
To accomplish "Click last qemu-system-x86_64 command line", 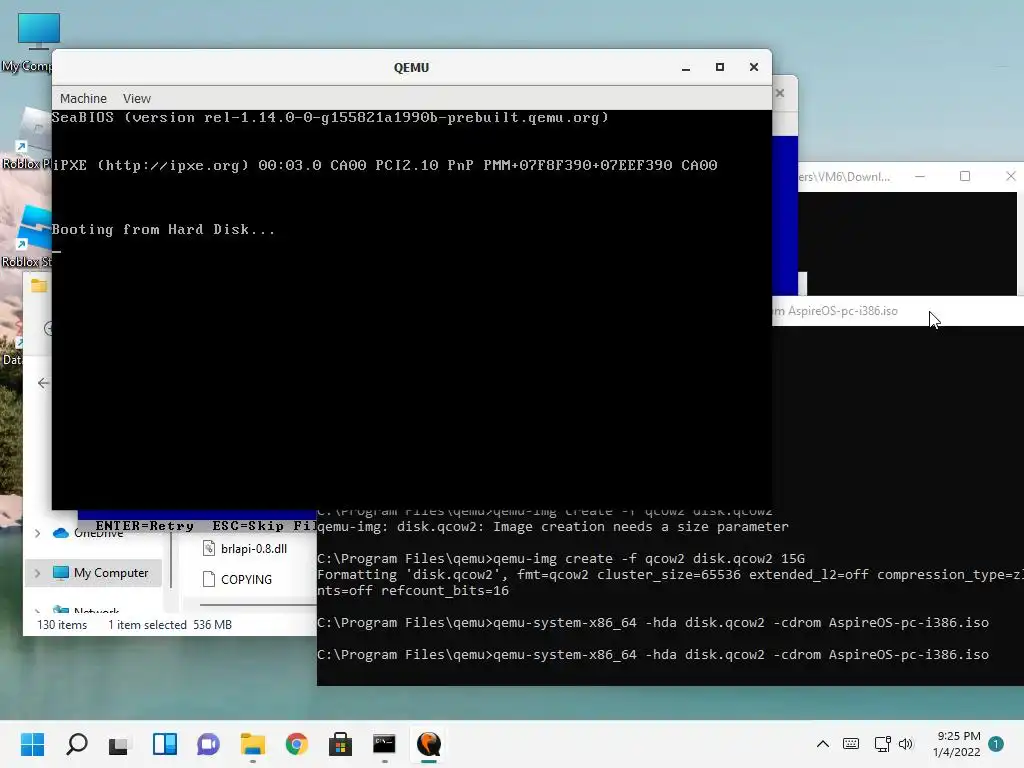I will pyautogui.click(x=652, y=654).
